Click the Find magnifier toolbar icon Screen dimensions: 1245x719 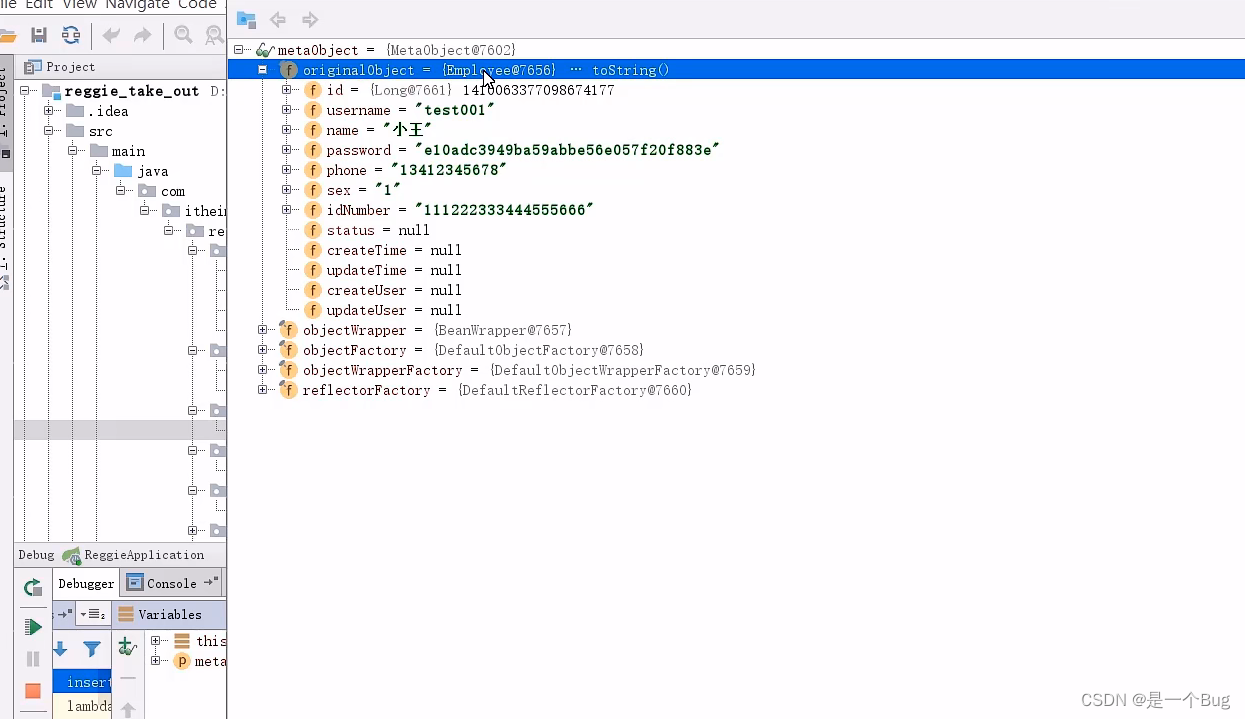coord(183,35)
